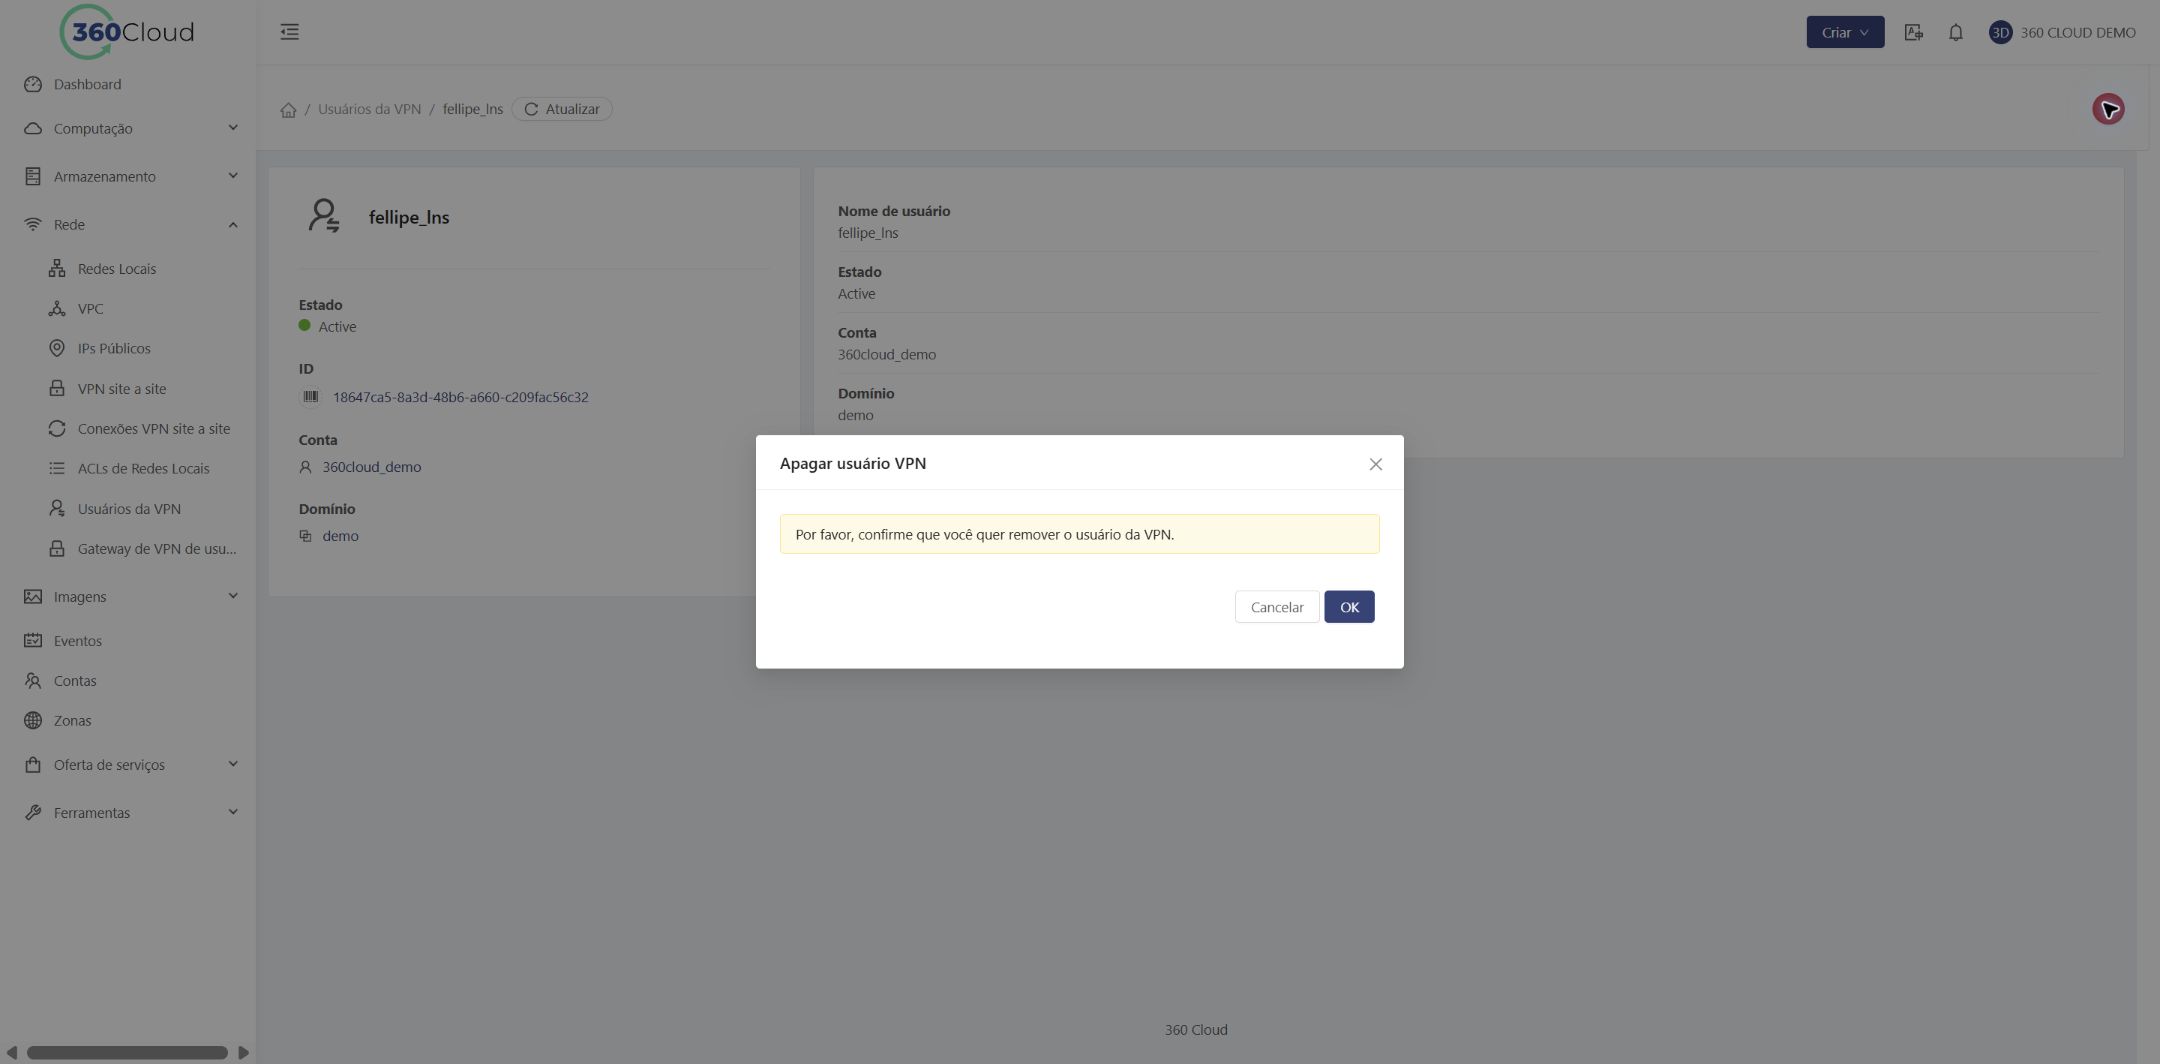Click the demo domain link

[340, 536]
